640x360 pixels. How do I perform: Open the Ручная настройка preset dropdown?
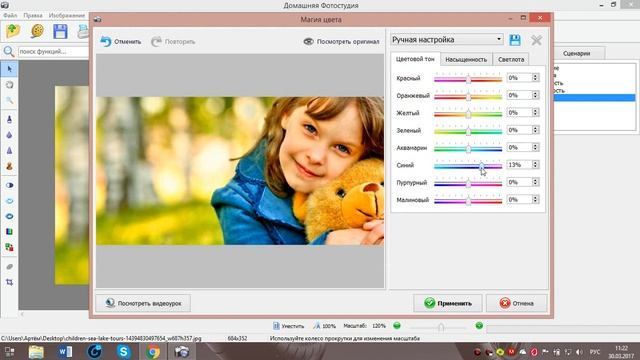point(447,40)
